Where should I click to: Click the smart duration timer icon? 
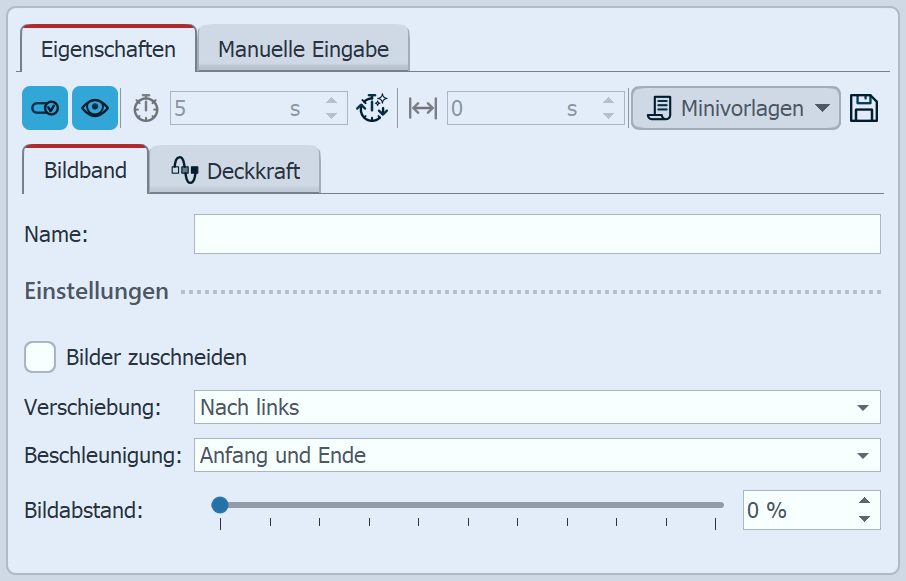point(372,108)
